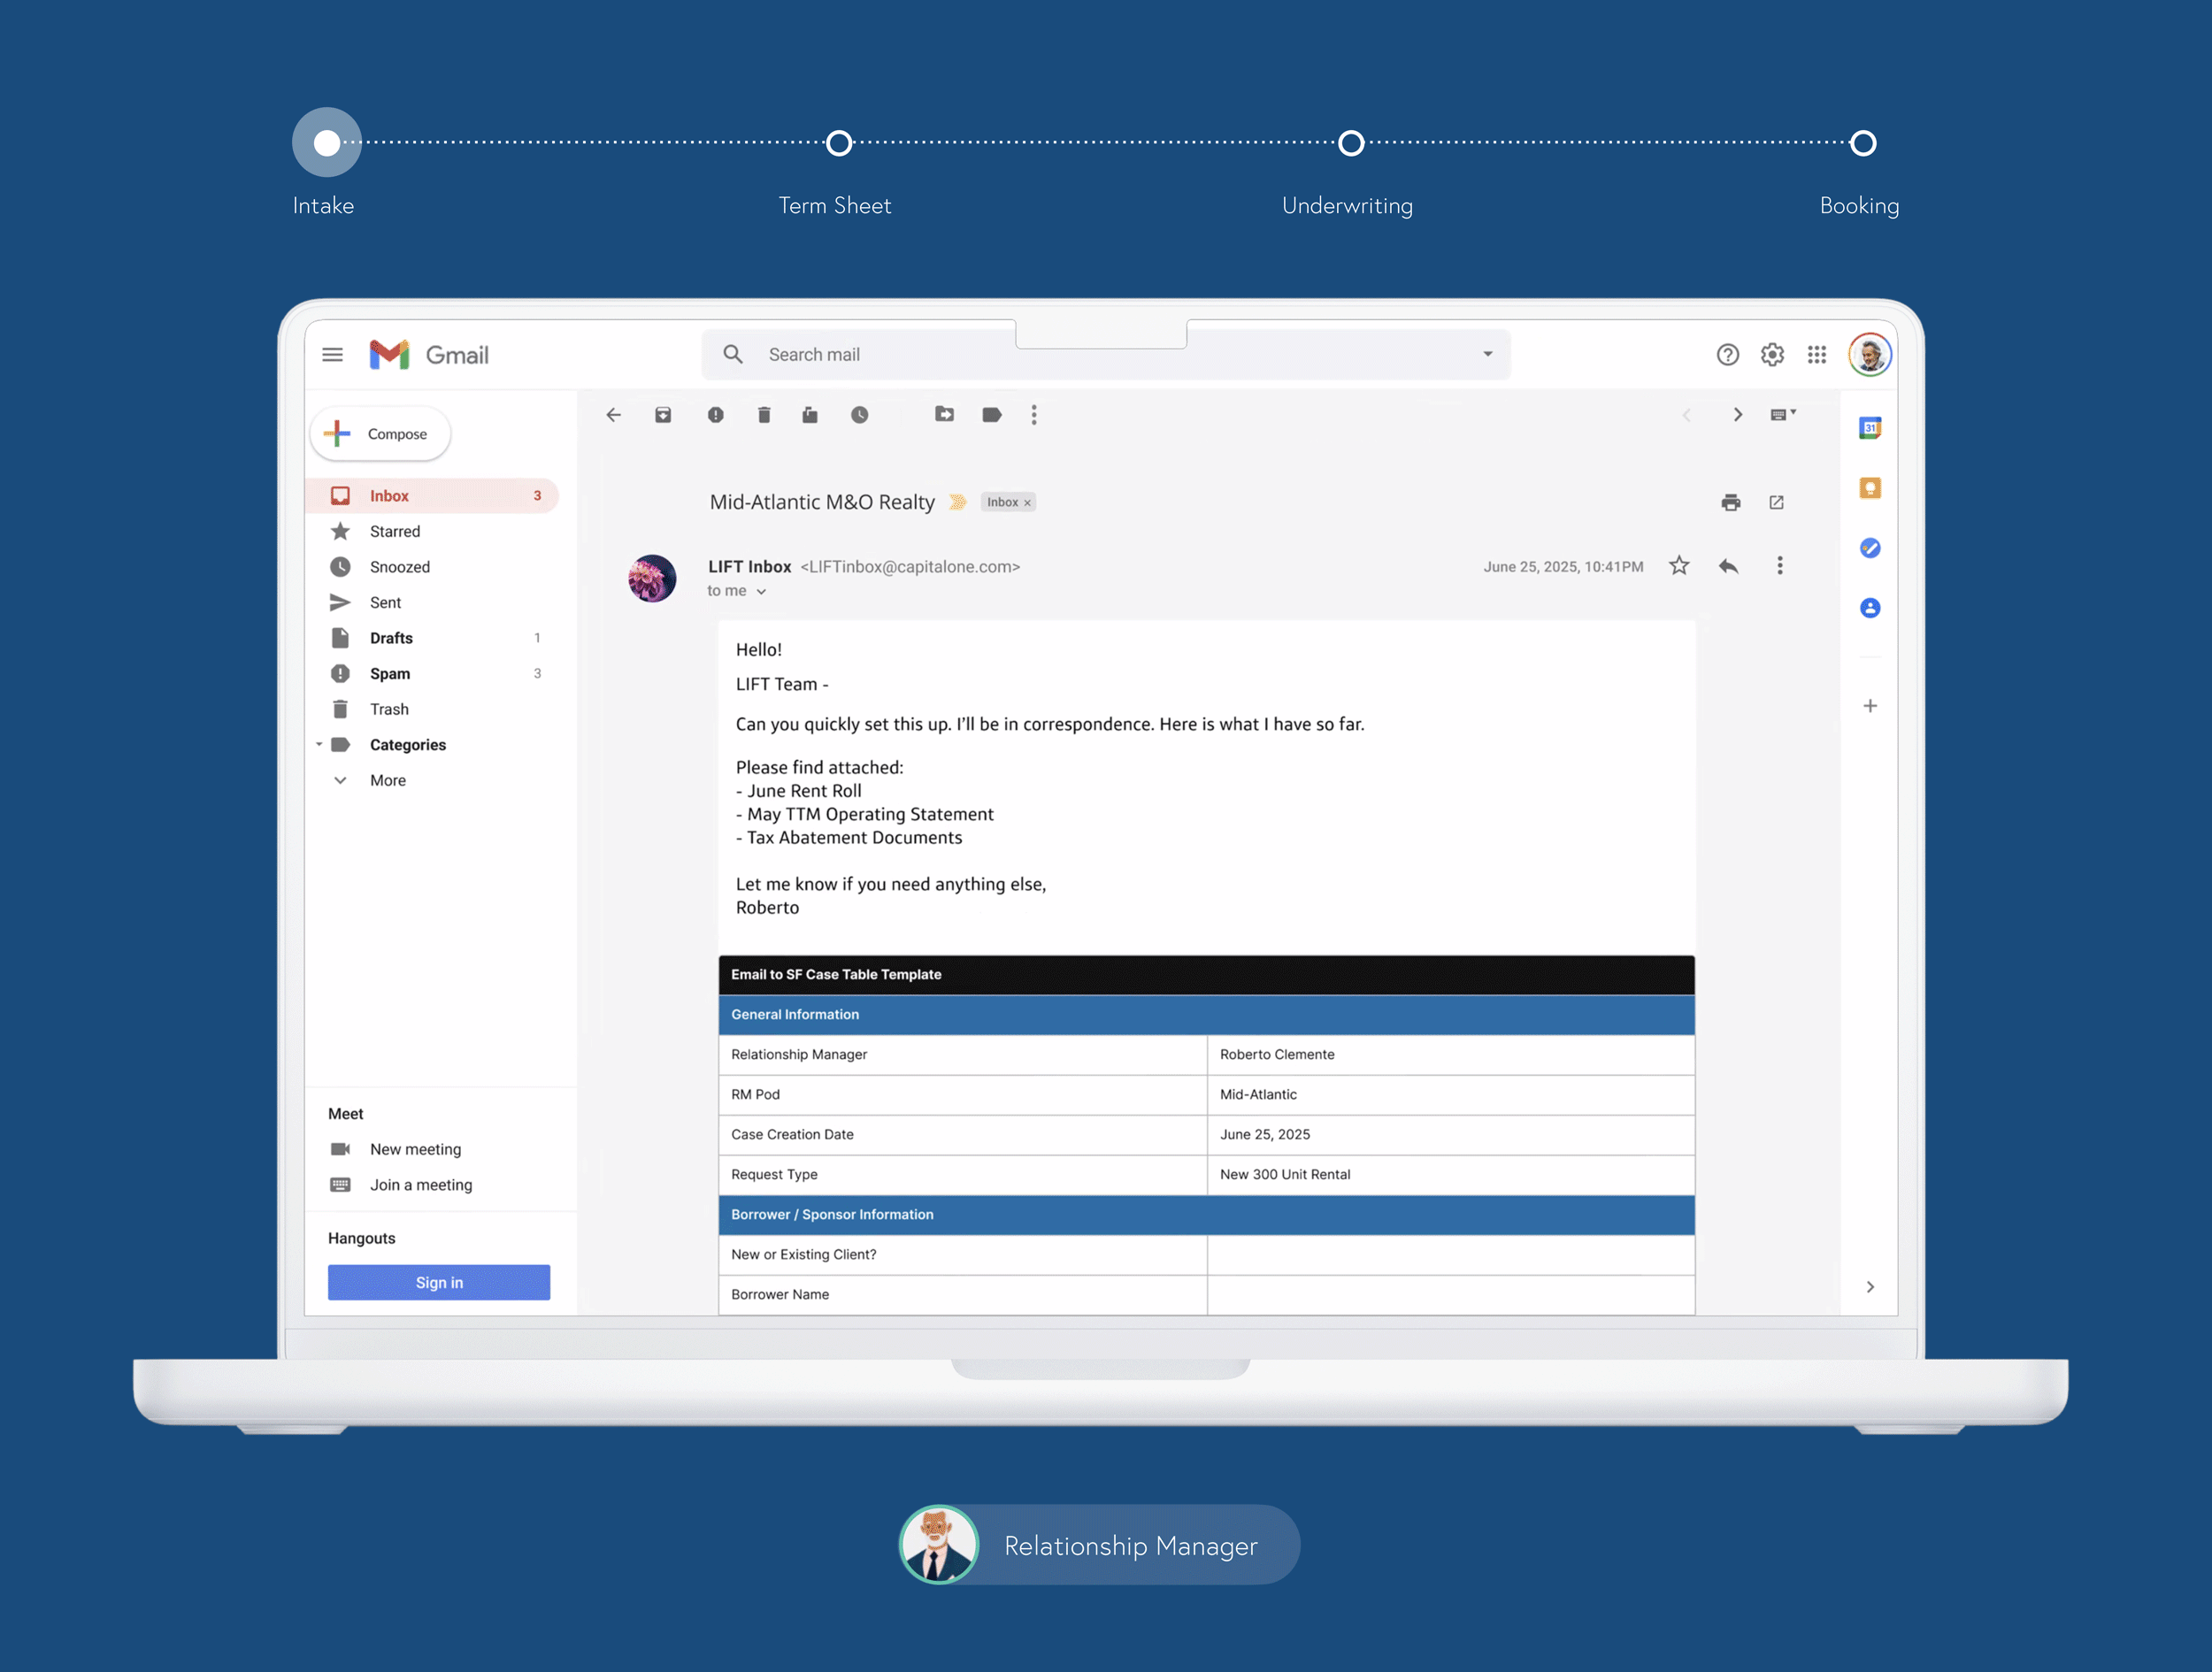Expand search options dropdown arrow
Image resolution: width=2212 pixels, height=1672 pixels.
(x=1488, y=355)
